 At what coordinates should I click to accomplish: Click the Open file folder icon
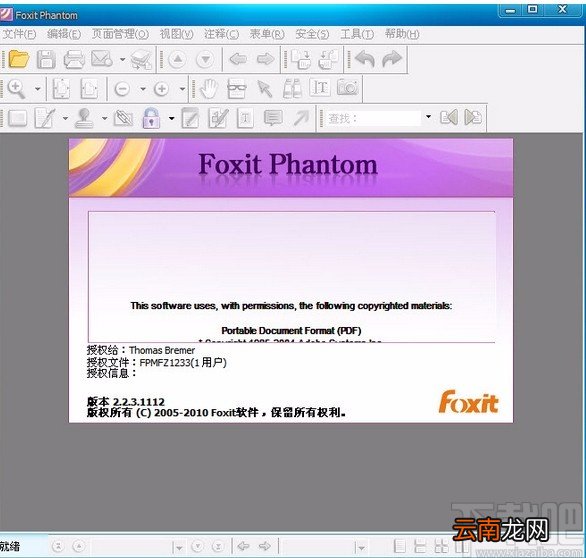pos(19,59)
